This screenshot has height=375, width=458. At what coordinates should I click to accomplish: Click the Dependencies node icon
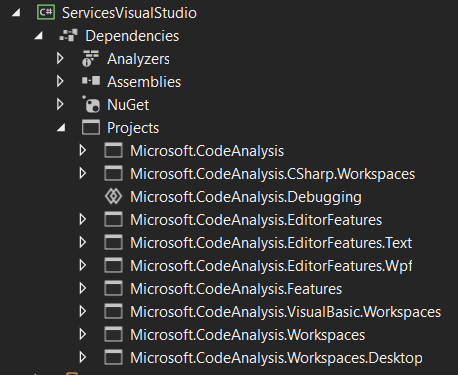tap(68, 35)
